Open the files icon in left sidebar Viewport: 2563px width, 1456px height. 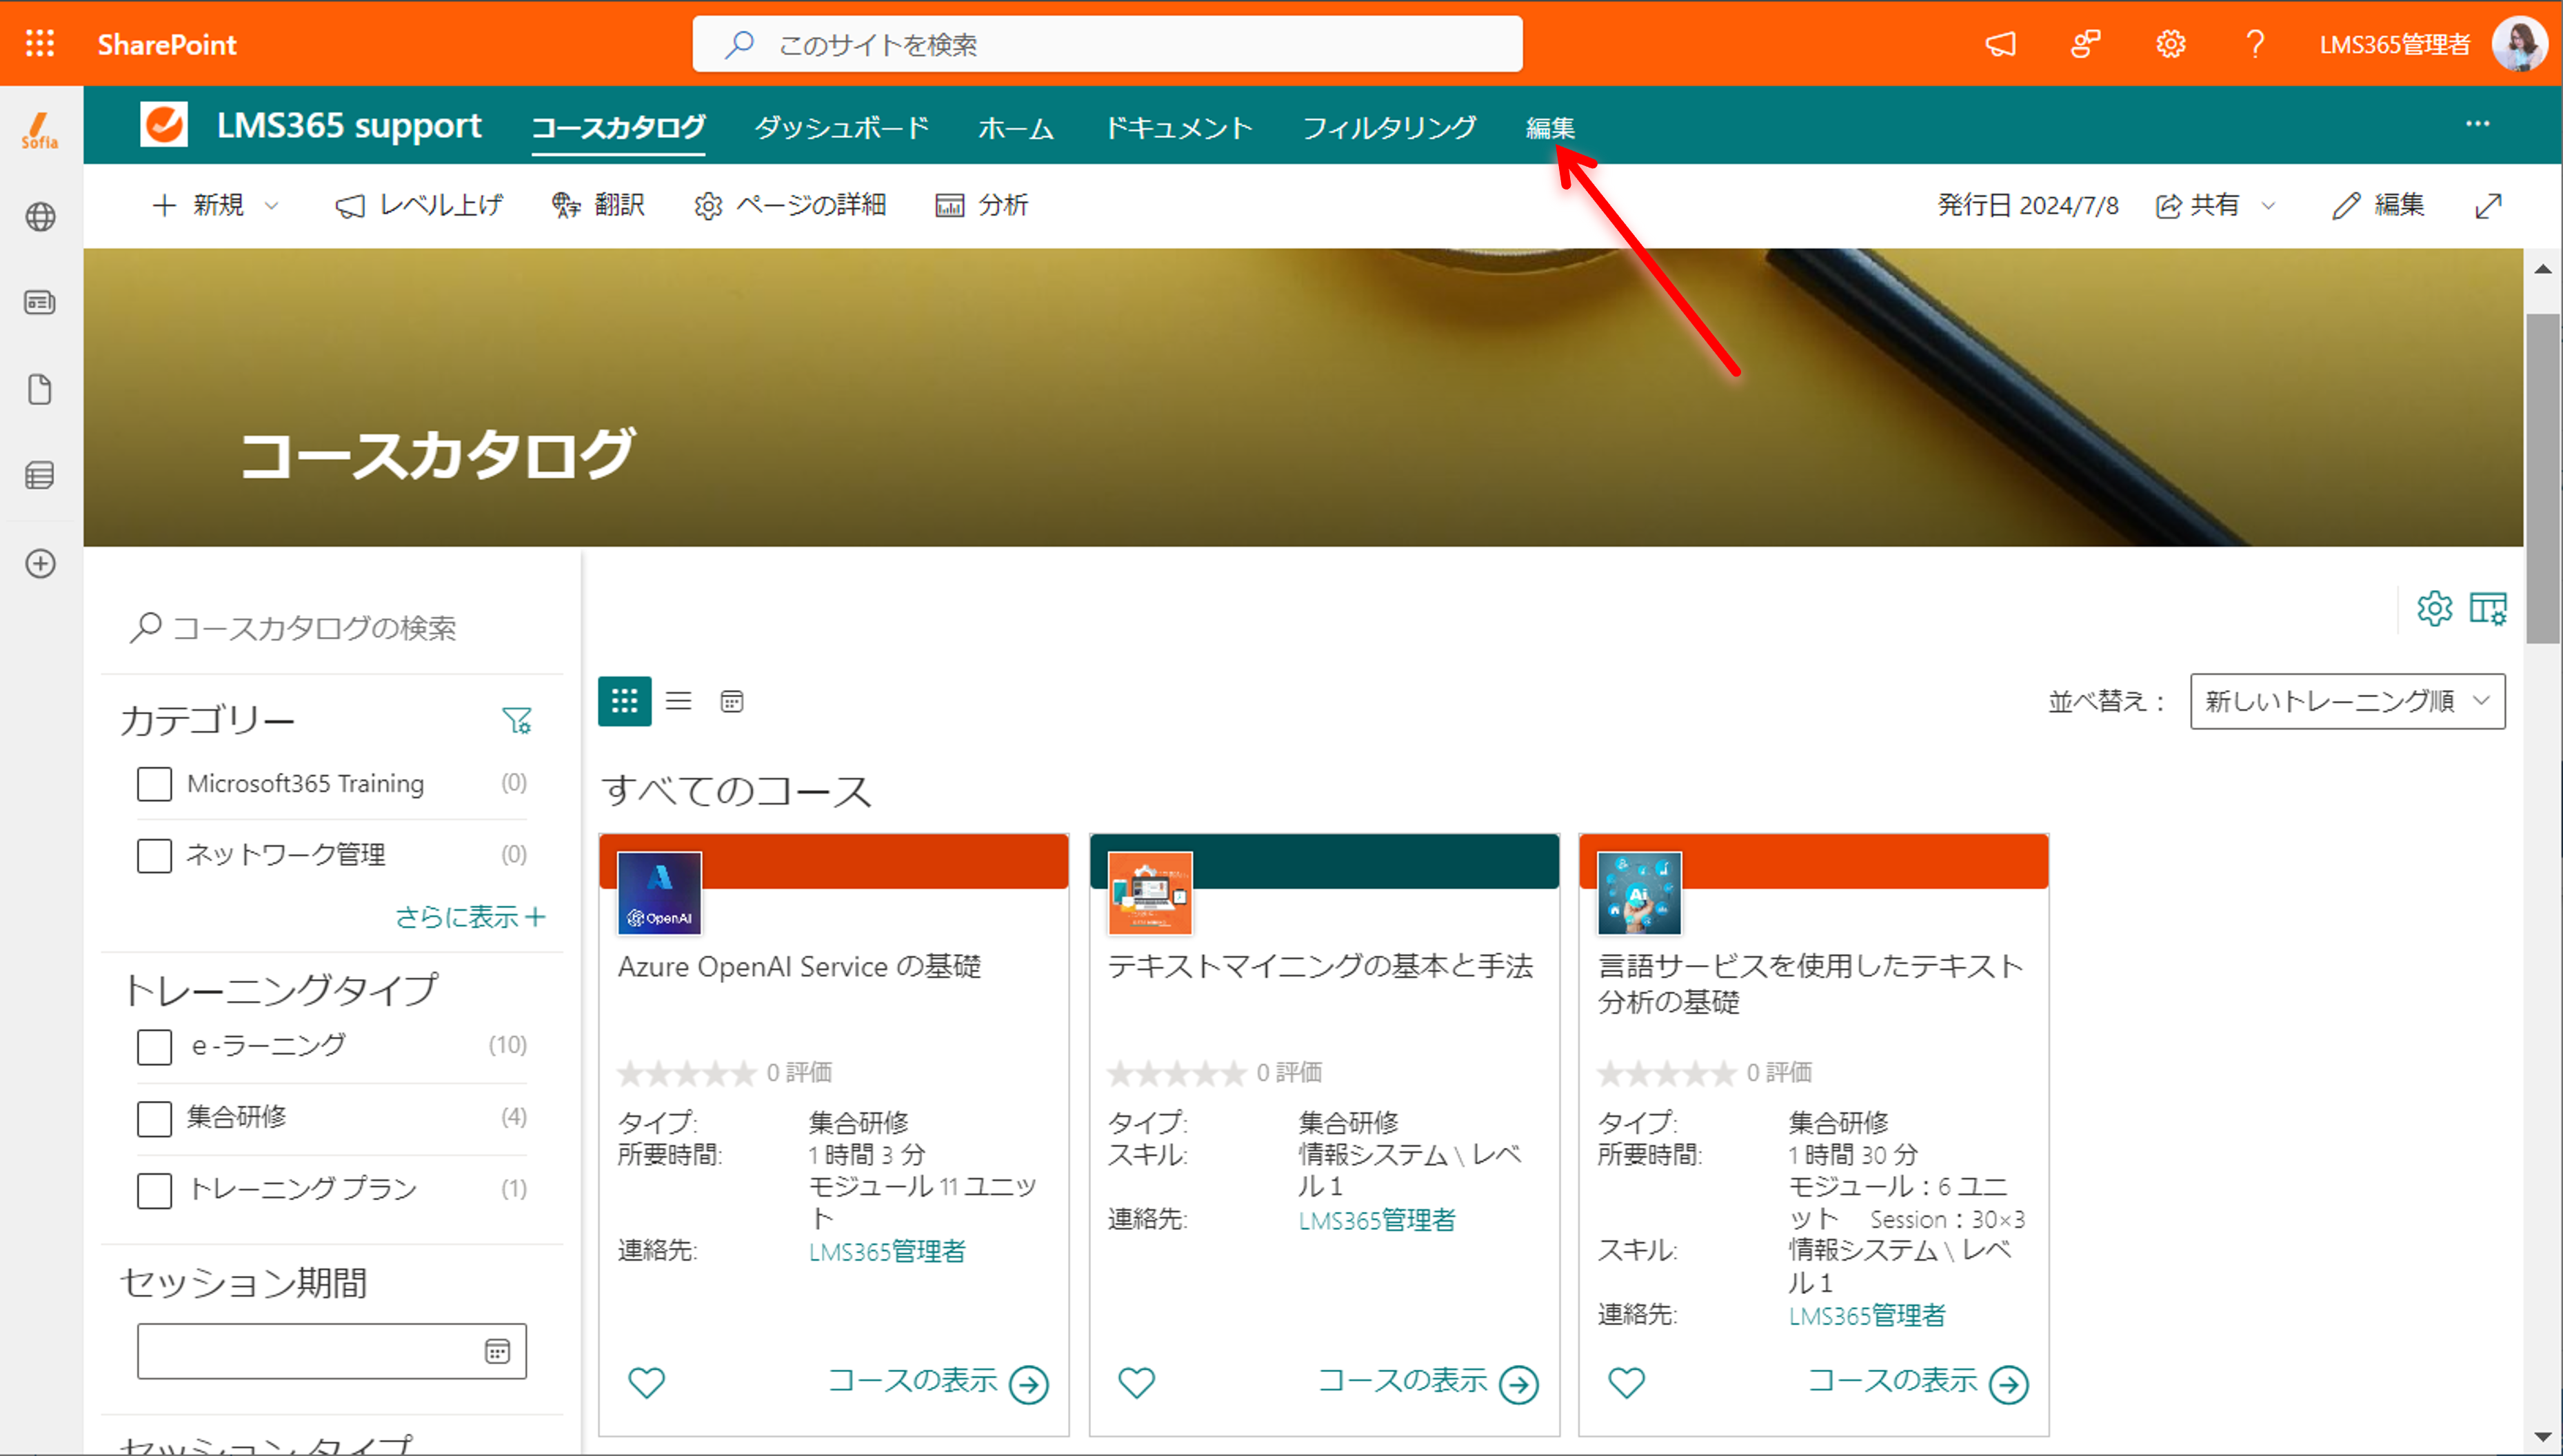click(x=40, y=389)
